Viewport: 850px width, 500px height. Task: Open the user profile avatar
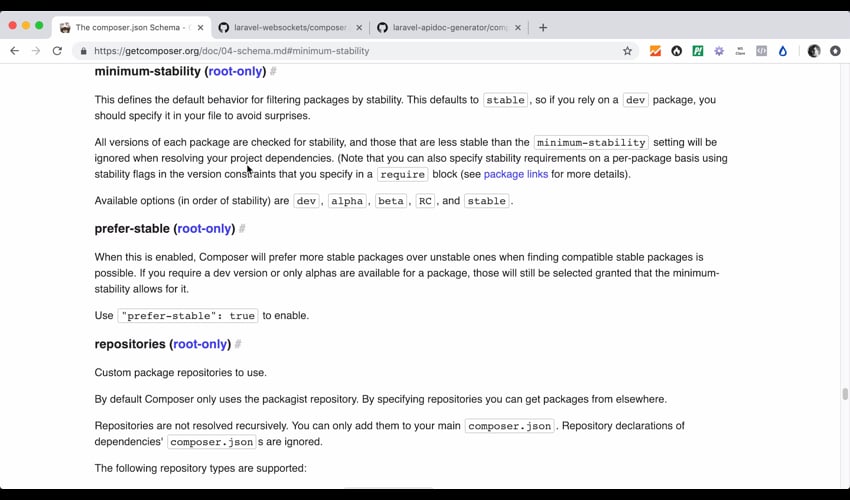814,51
